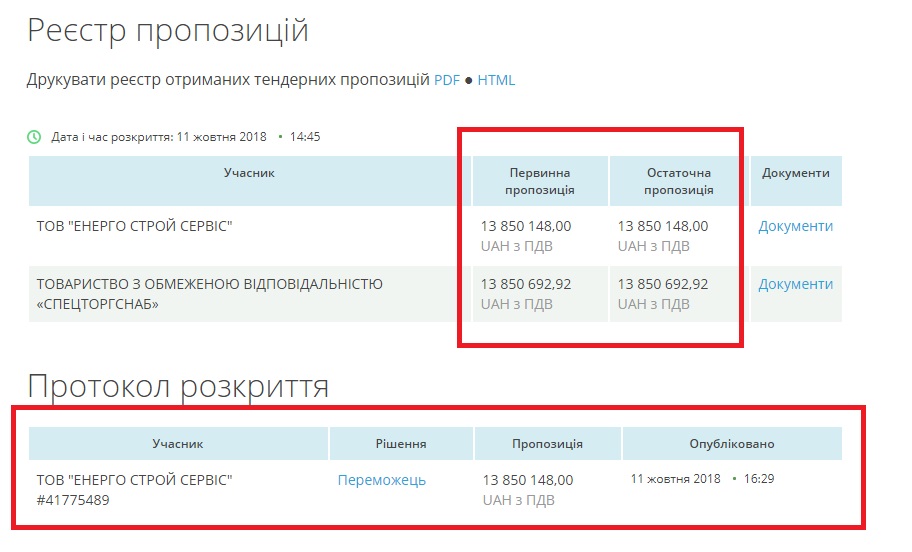Screen dimensions: 912x552
Task: Click the Переможець decision link
Action: [x=381, y=480]
